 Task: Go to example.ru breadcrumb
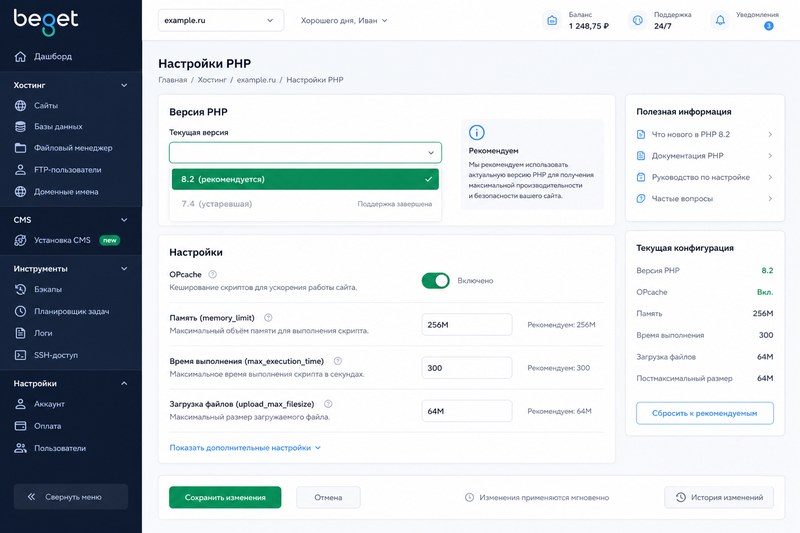pos(256,80)
